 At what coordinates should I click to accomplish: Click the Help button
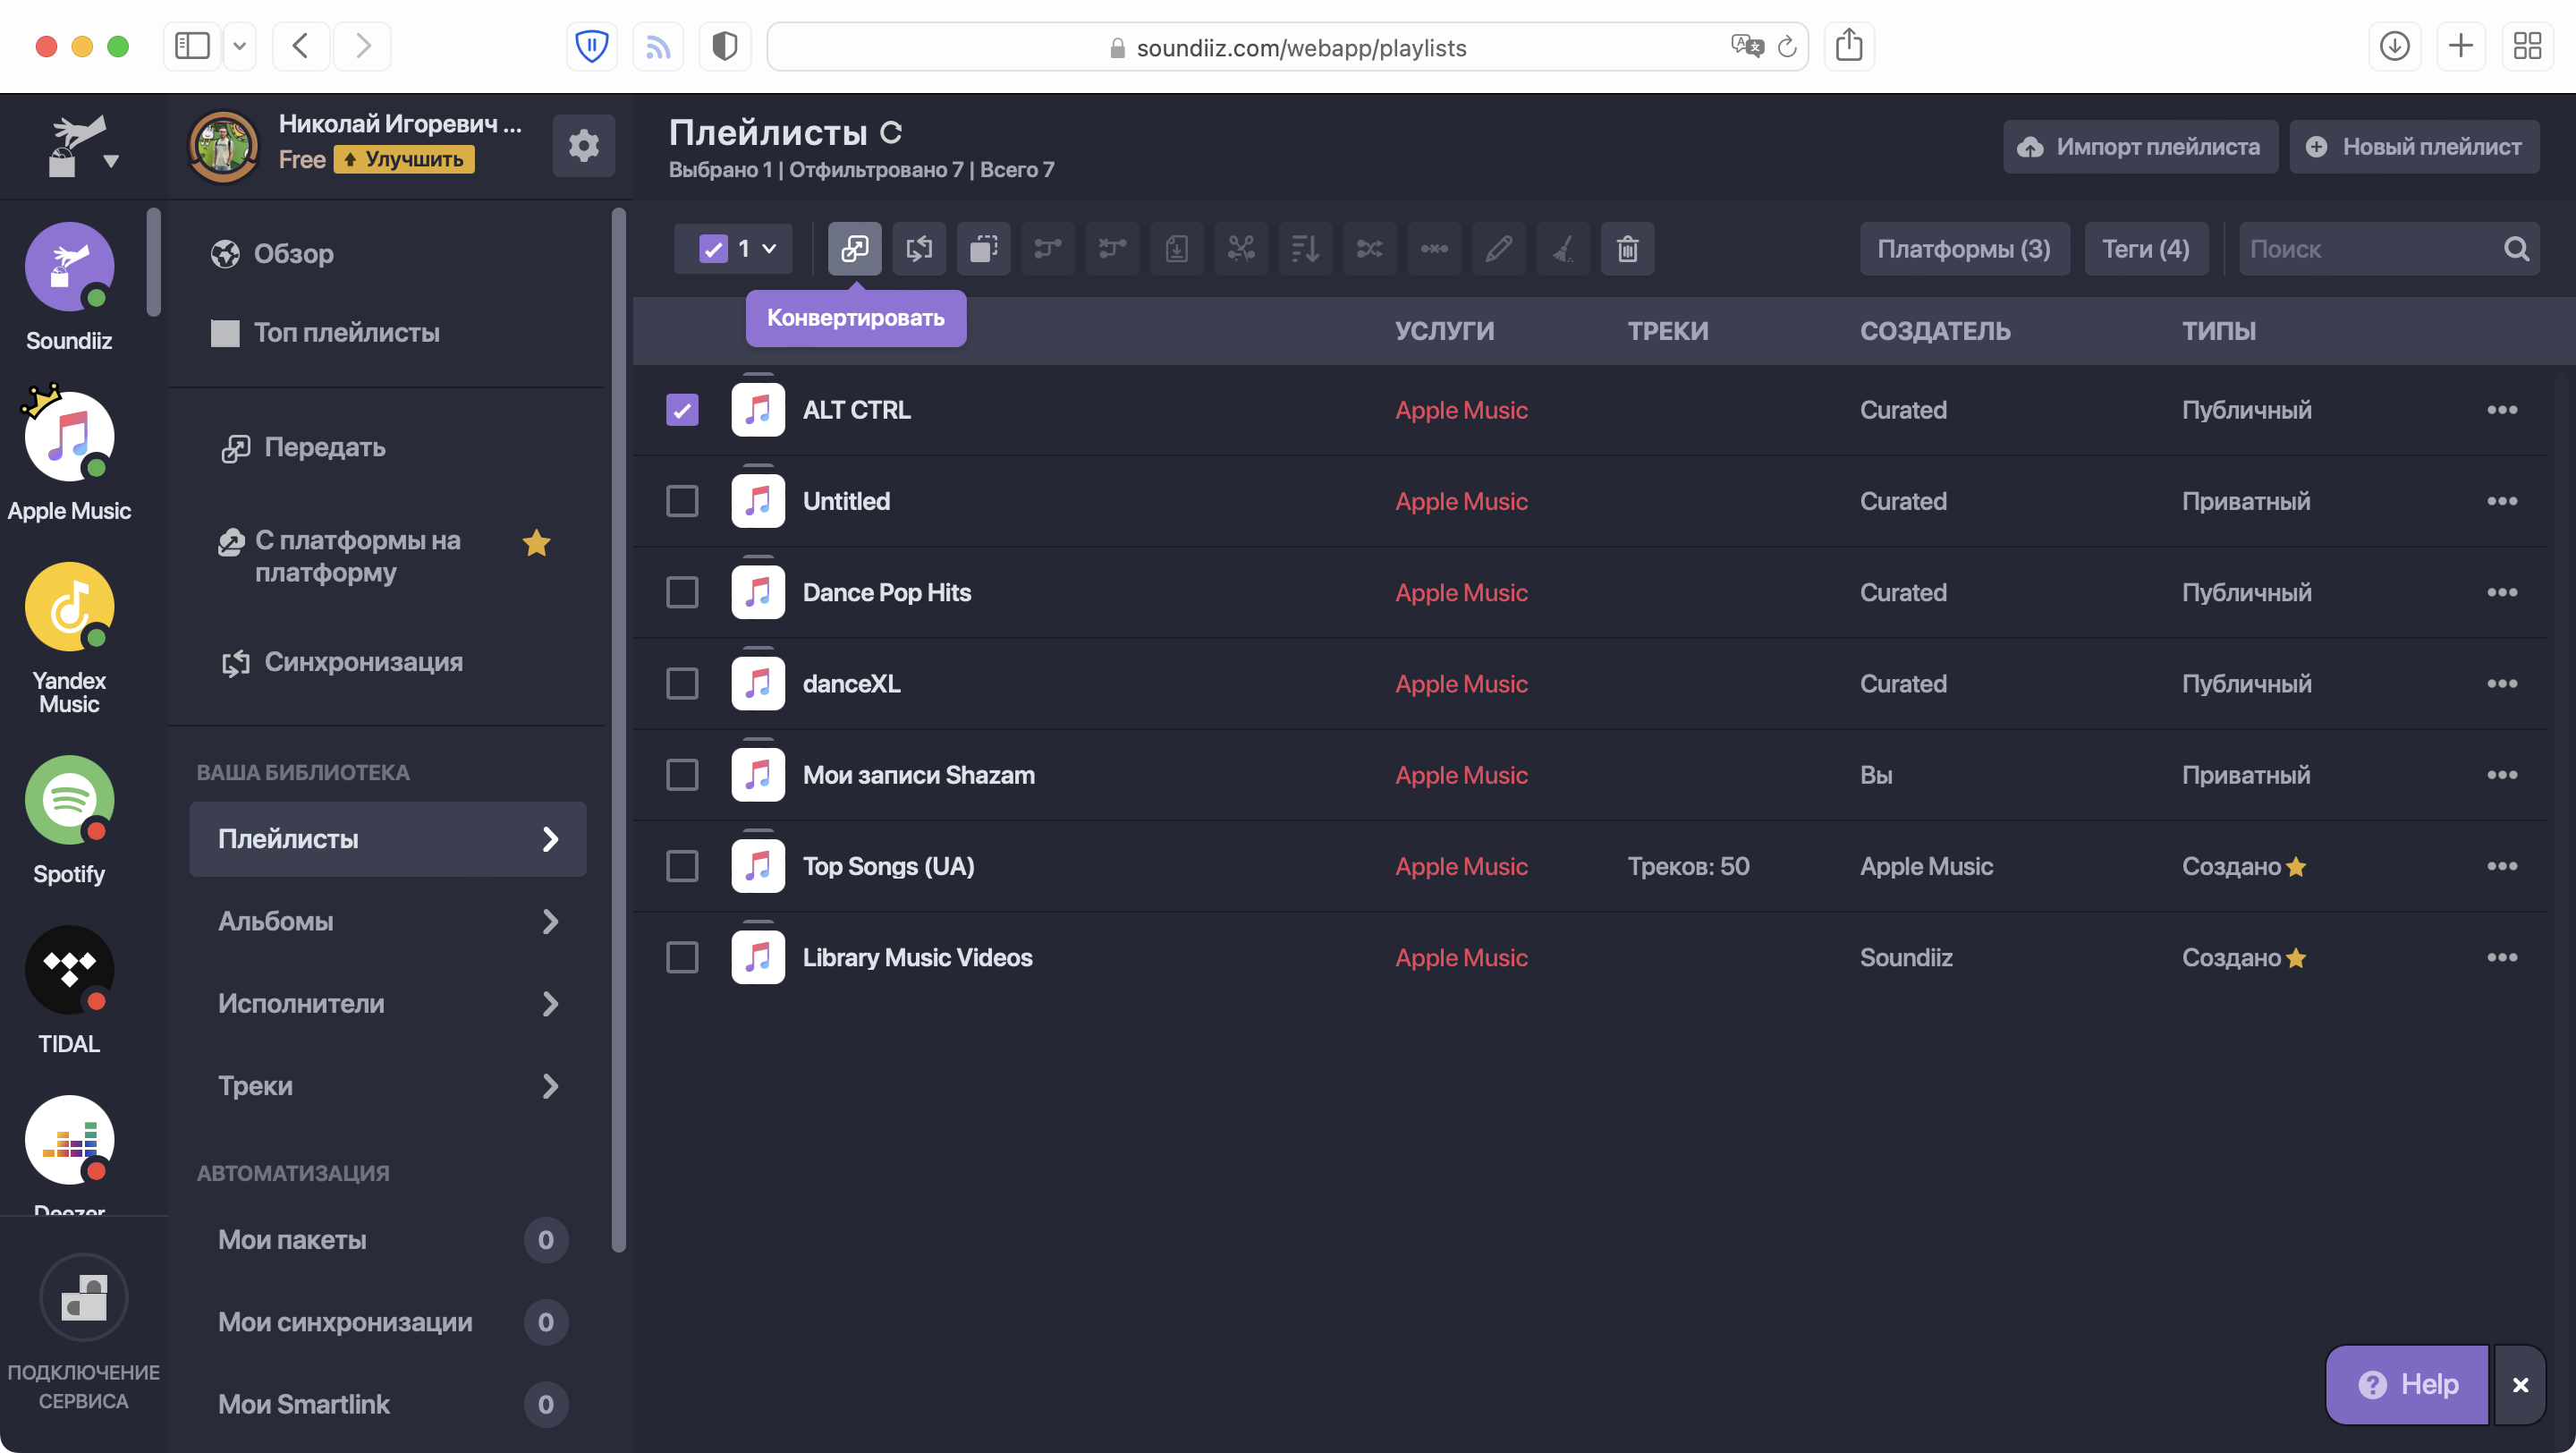coord(2407,1384)
